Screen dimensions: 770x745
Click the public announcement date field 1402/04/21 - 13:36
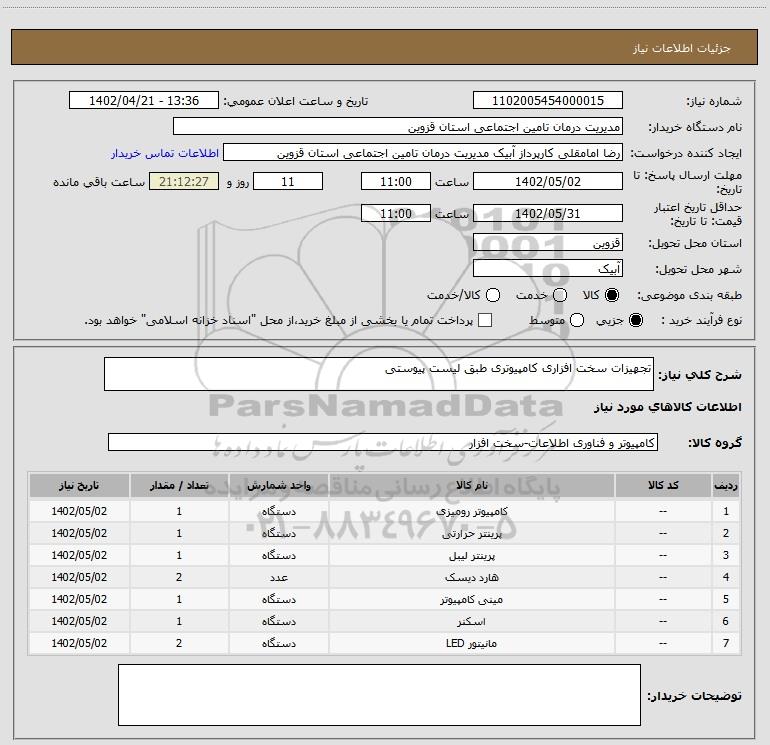[x=144, y=101]
